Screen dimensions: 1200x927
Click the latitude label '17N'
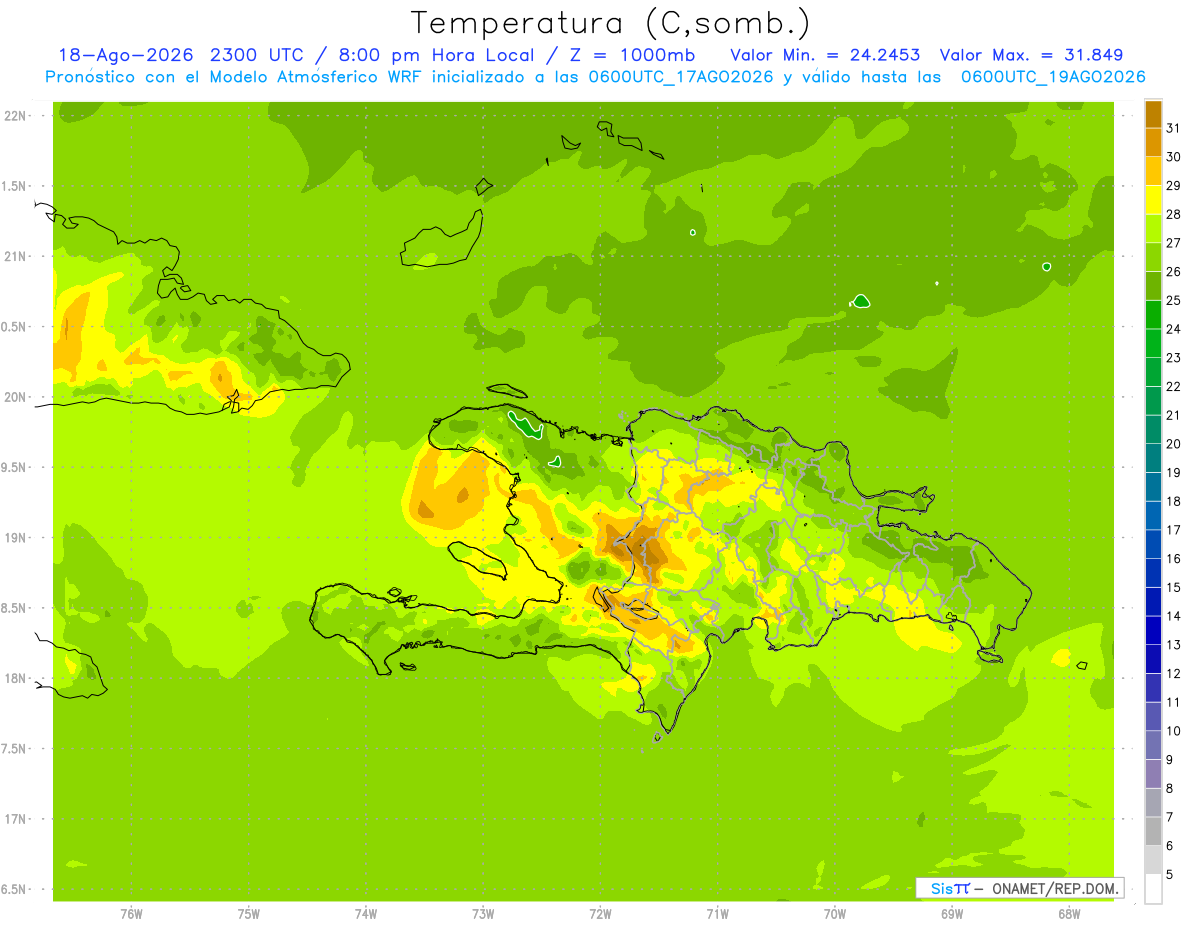16,819
